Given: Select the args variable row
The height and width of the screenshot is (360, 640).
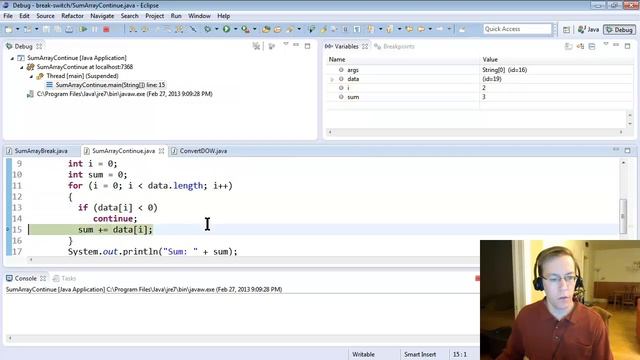Looking at the screenshot, I should [x=480, y=70].
